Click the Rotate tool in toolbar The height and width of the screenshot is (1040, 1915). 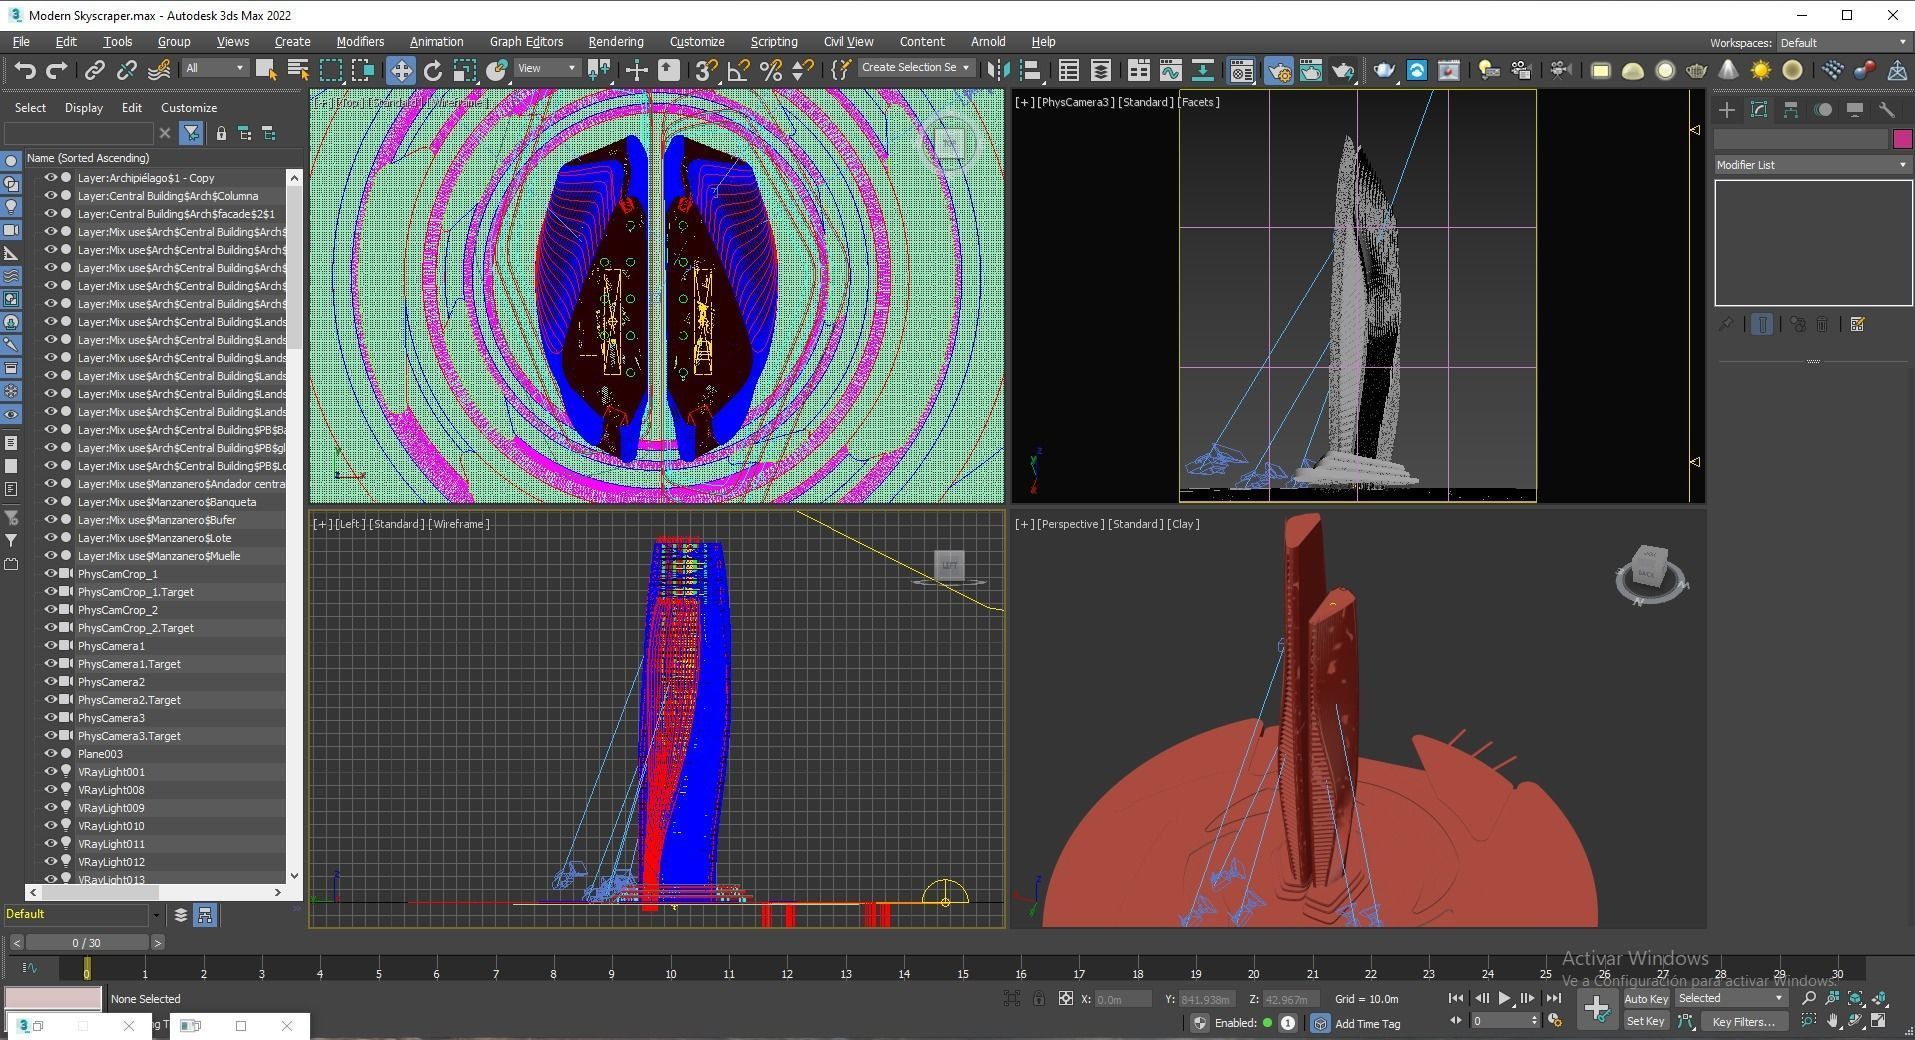coord(433,70)
